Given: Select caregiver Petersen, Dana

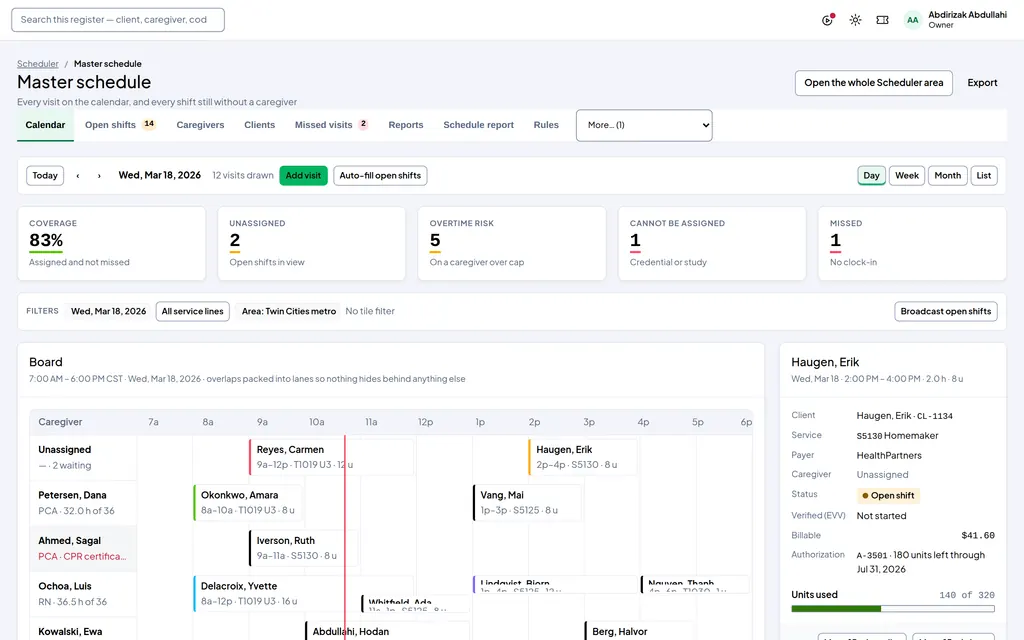Looking at the screenshot, I should click(83, 503).
